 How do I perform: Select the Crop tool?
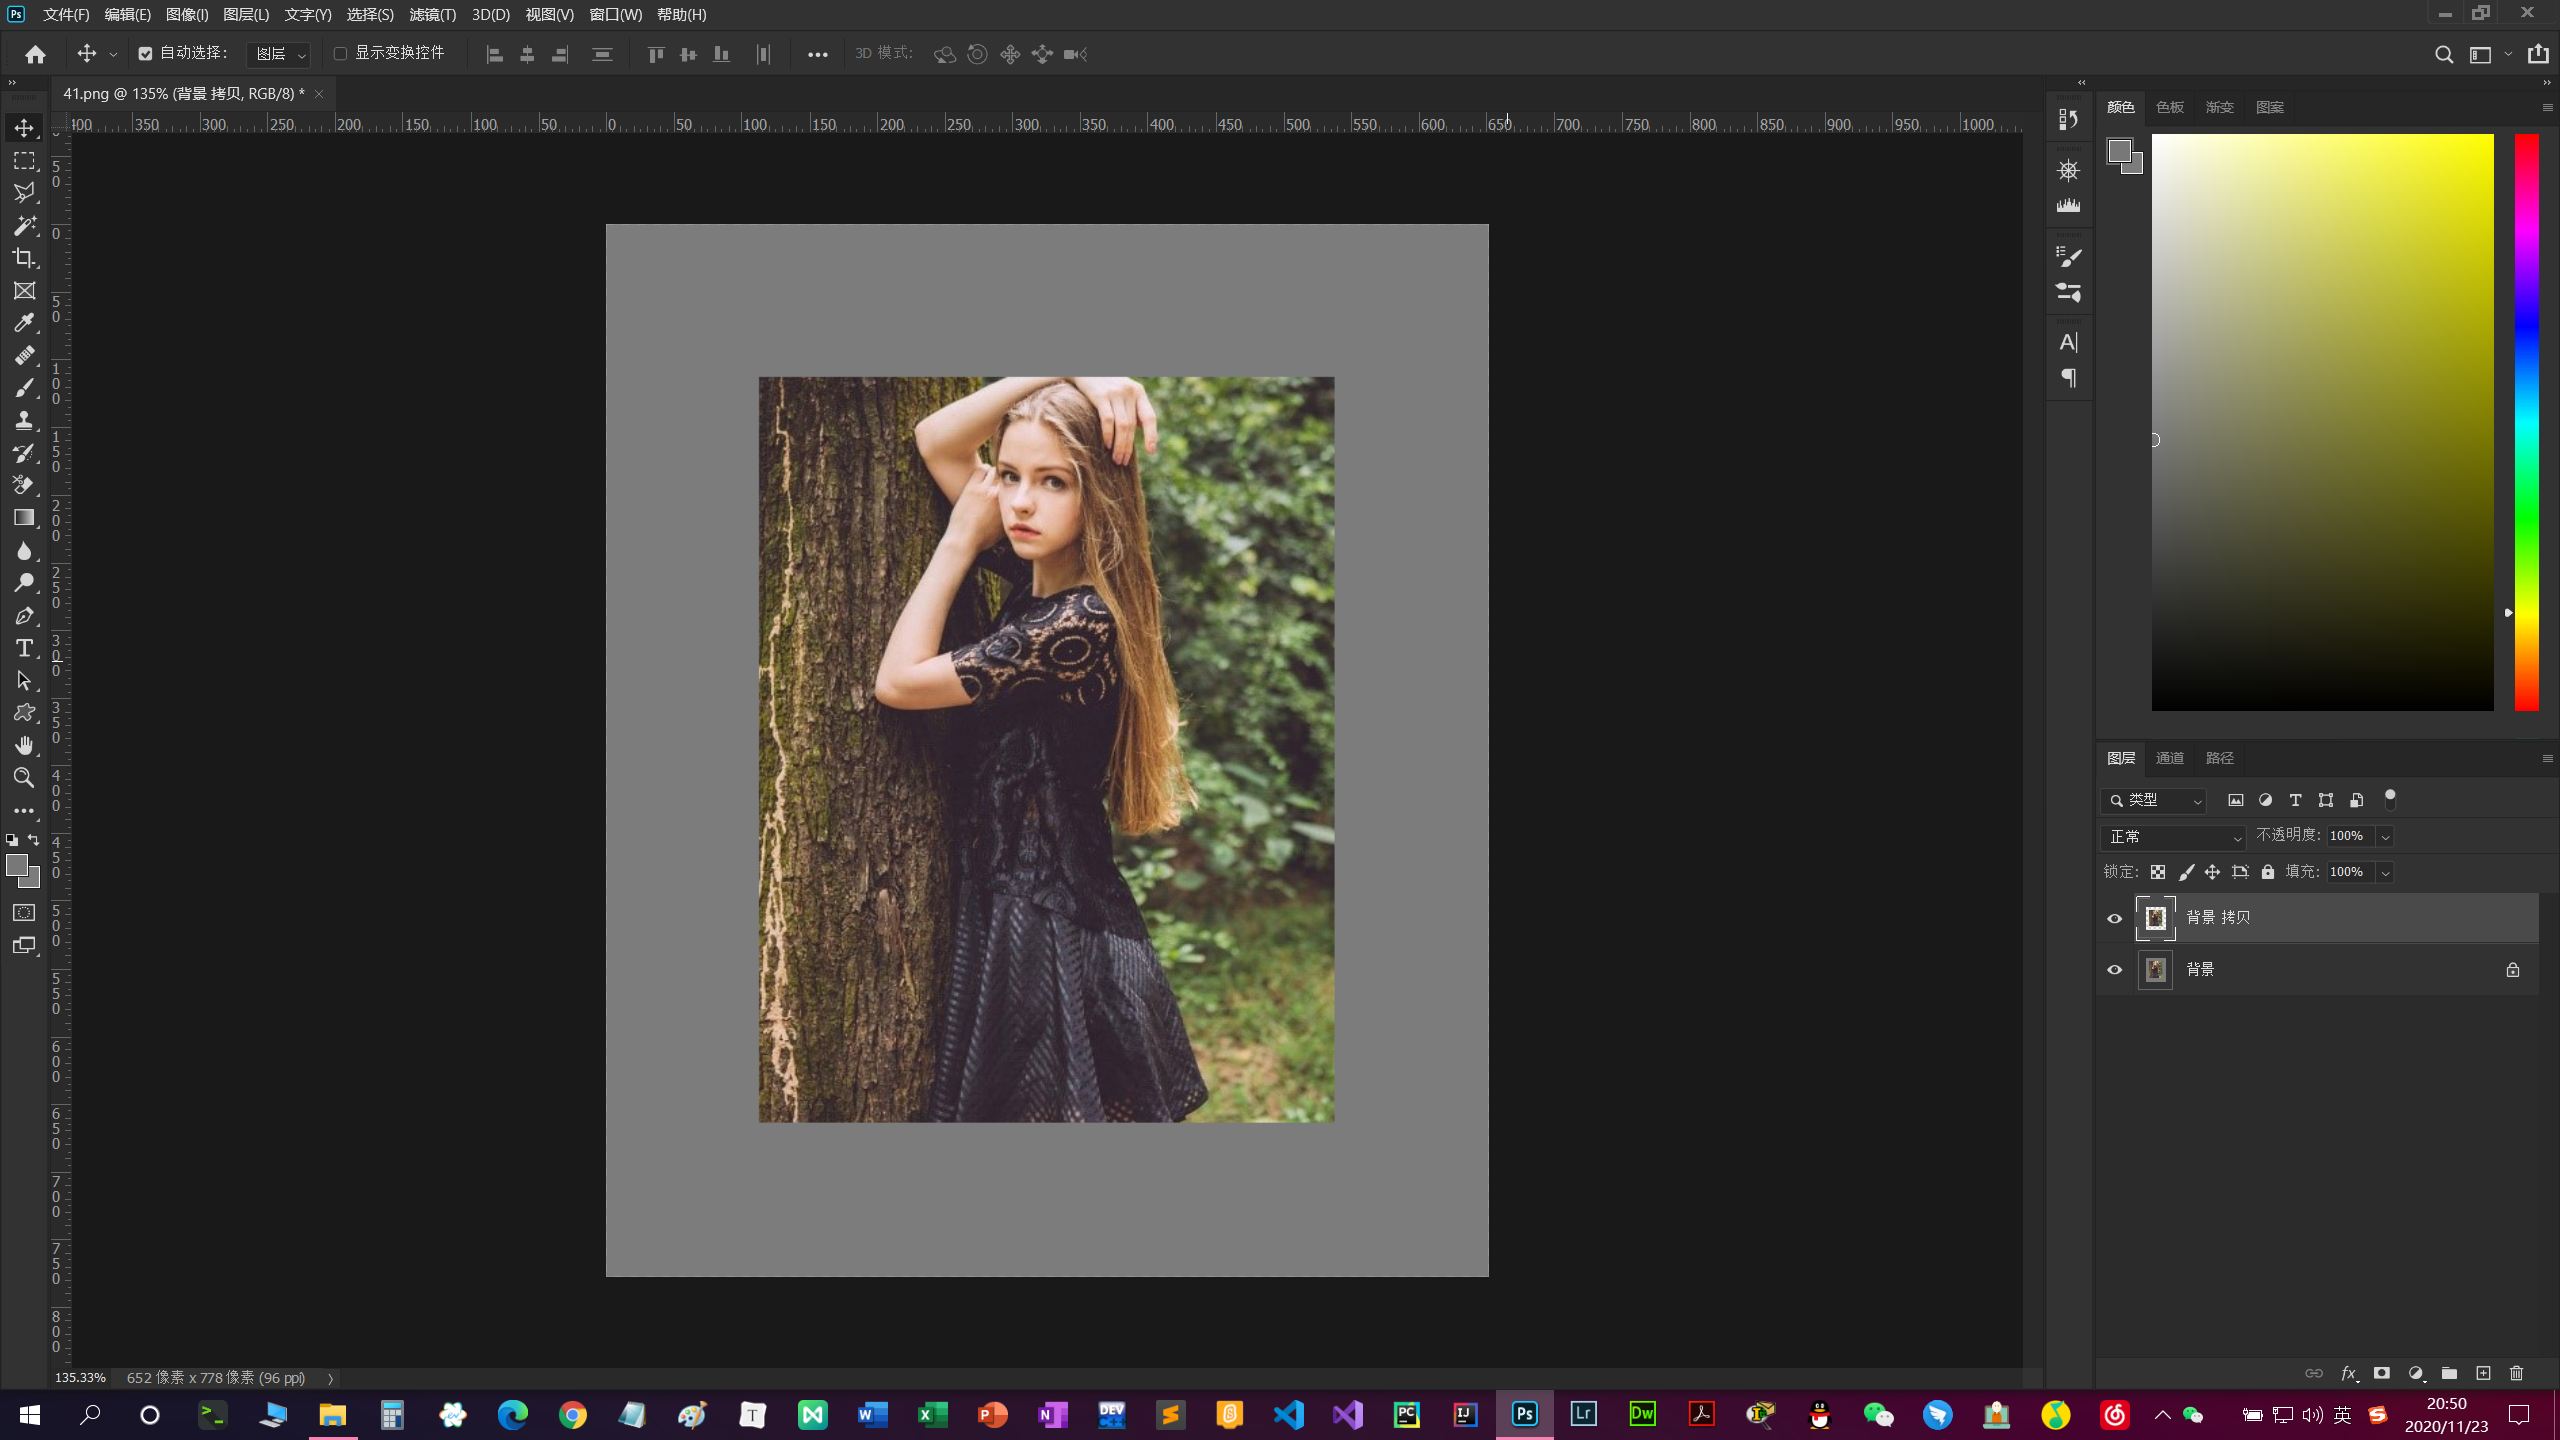(24, 258)
